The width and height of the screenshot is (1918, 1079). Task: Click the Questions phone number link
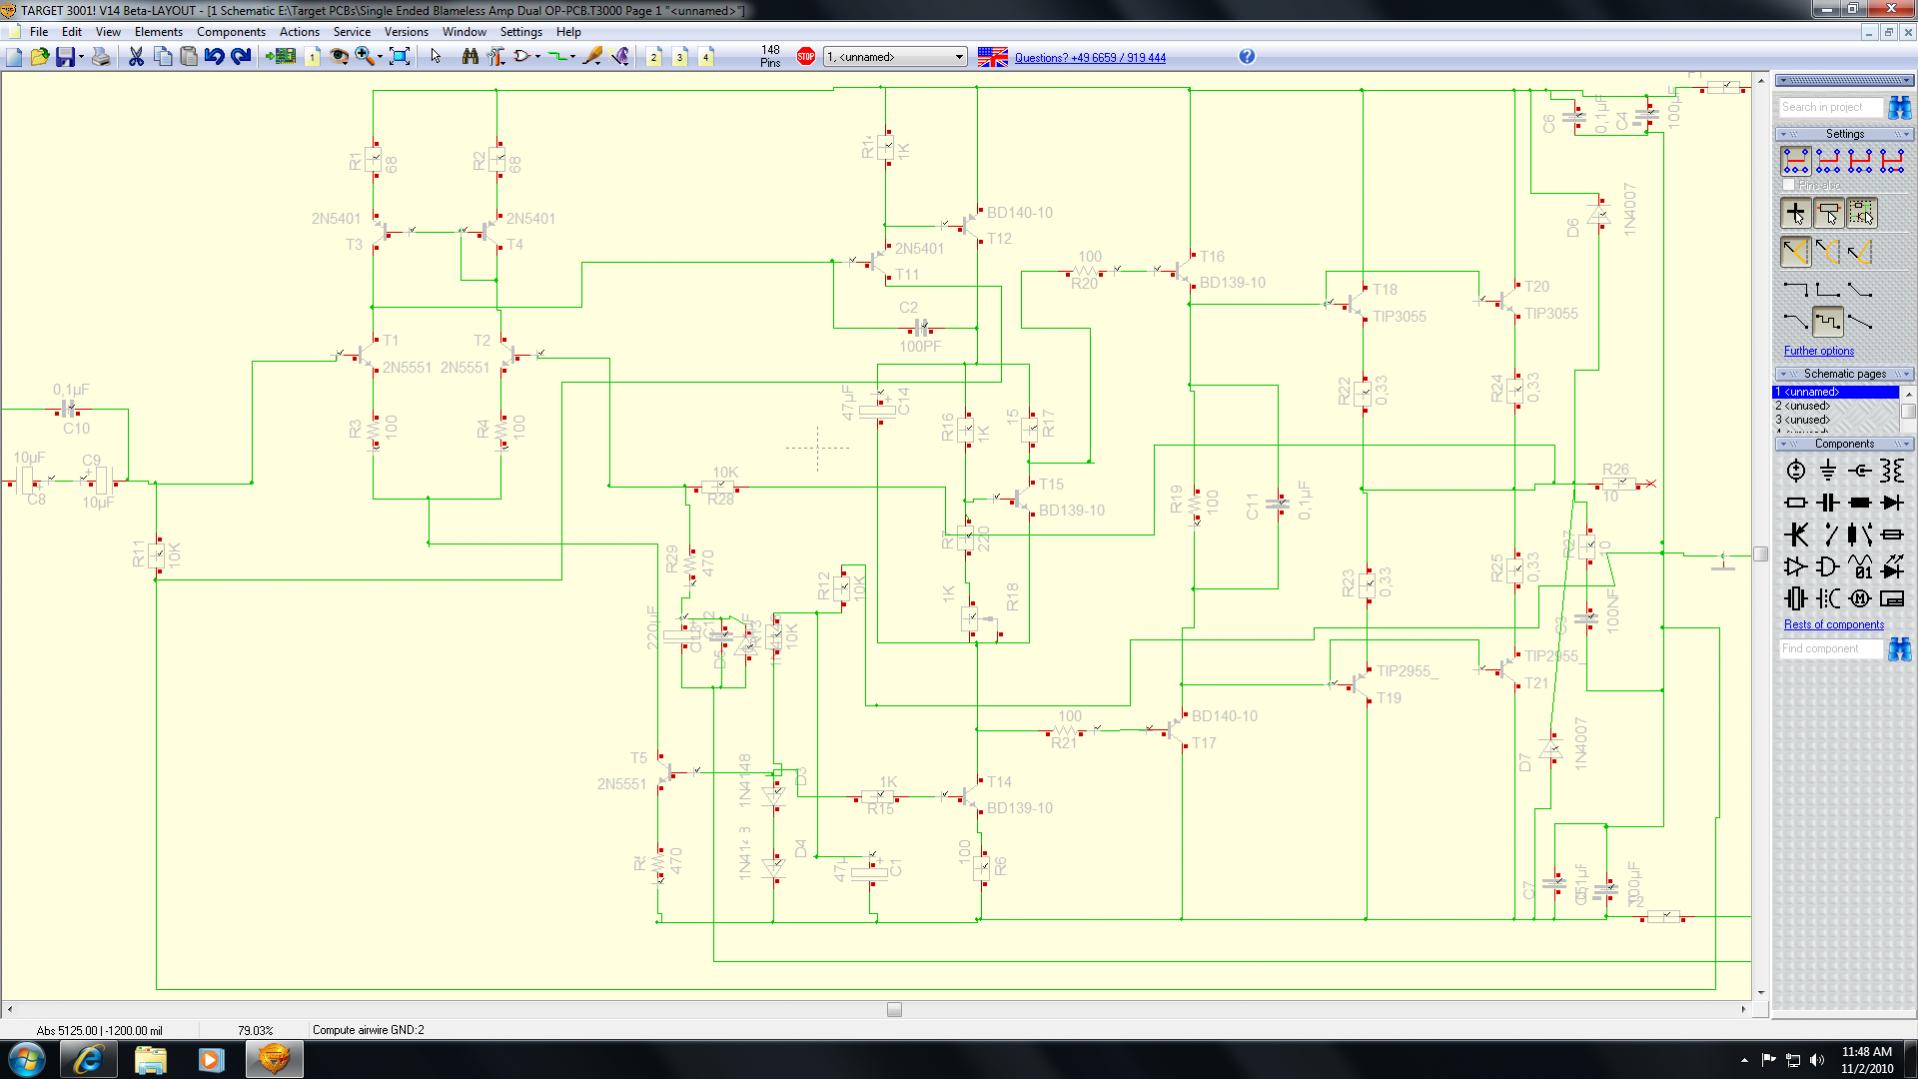(1090, 58)
